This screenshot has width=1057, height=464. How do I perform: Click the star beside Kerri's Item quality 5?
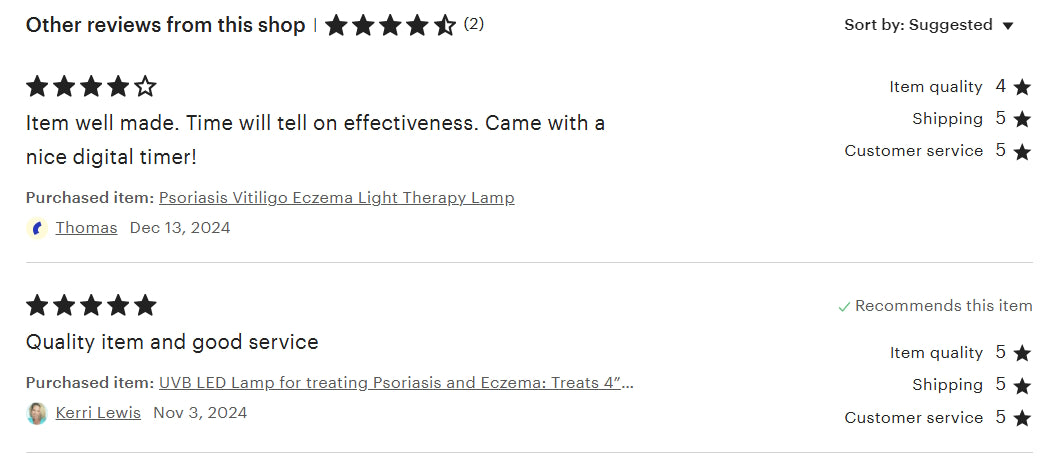pos(1022,354)
